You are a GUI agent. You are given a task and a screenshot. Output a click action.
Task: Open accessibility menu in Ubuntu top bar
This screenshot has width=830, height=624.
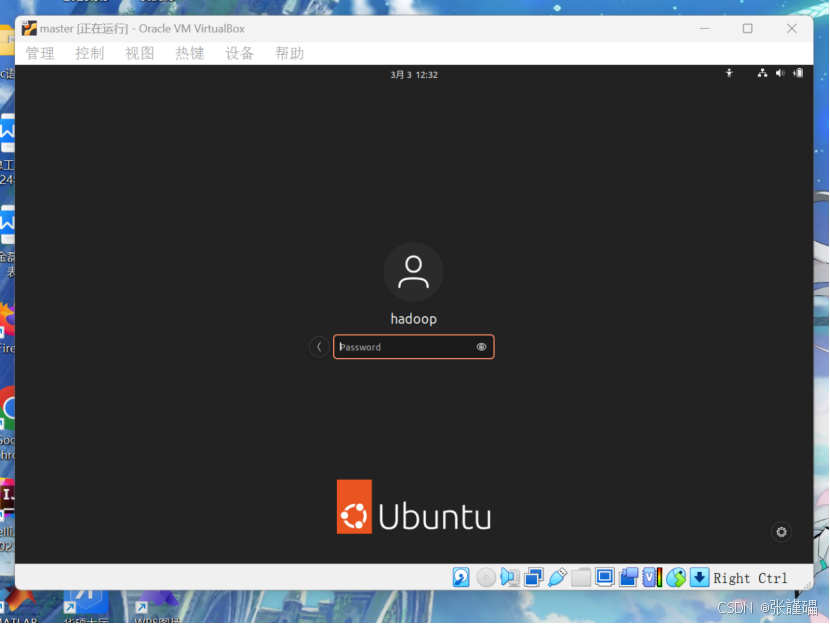(729, 74)
